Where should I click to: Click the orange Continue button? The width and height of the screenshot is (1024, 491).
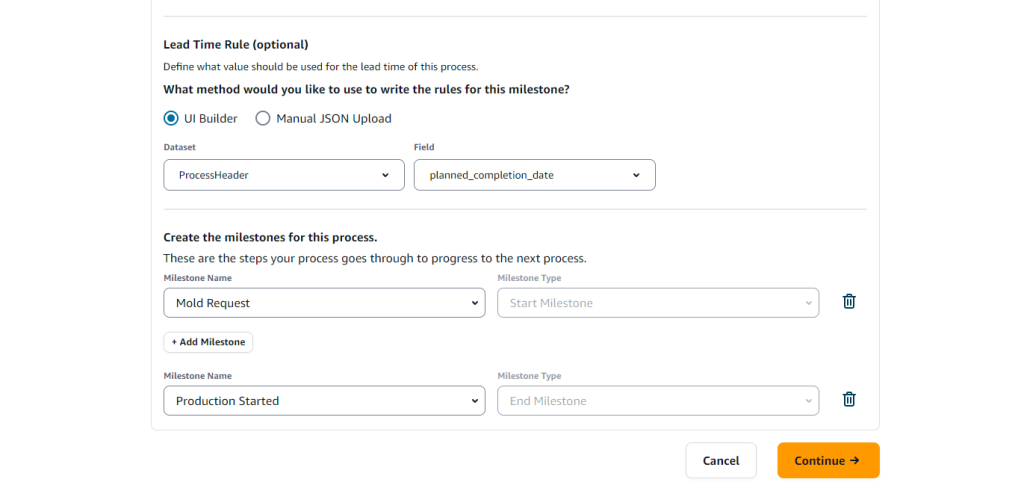(x=828, y=461)
